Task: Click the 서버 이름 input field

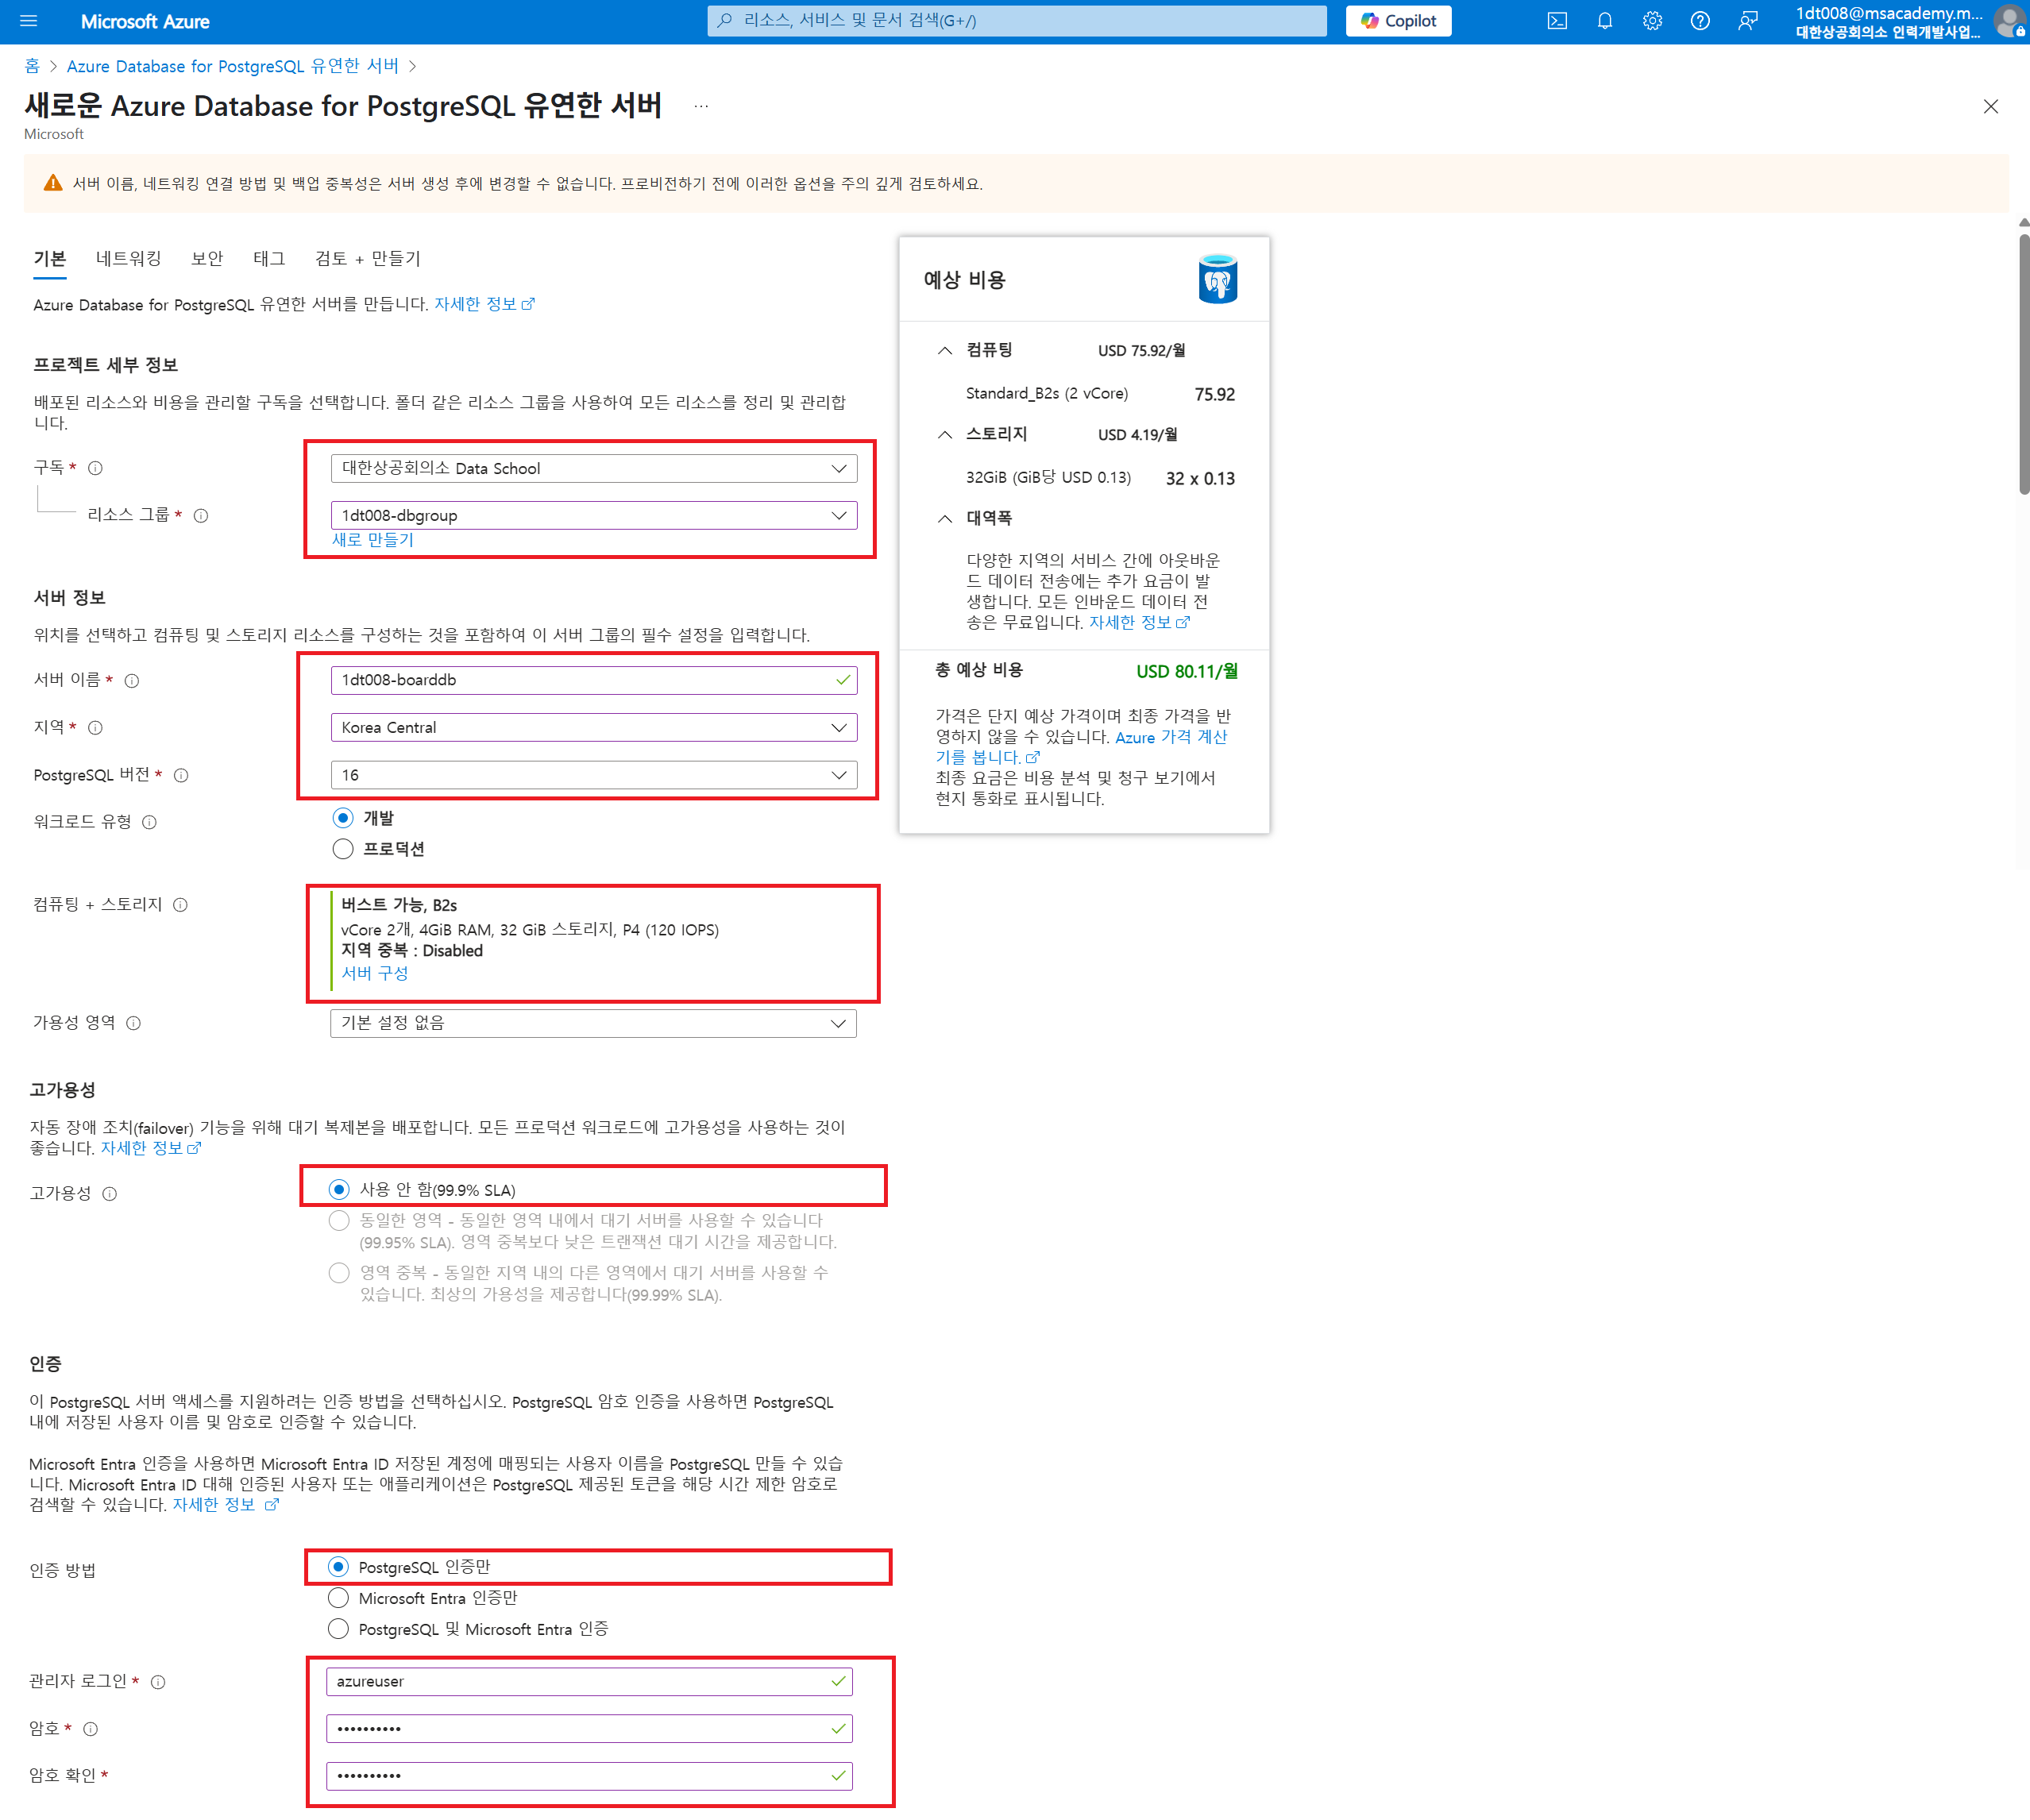Action: pos(593,680)
